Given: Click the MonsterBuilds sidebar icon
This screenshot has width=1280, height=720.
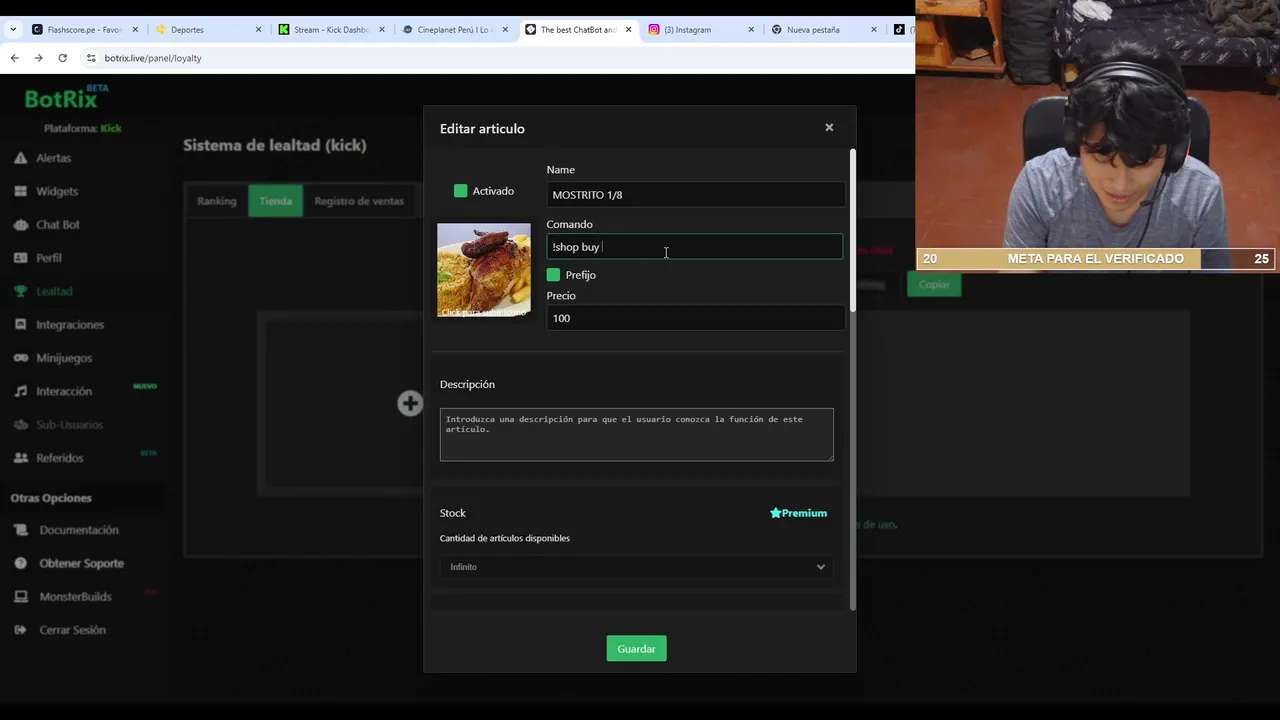Looking at the screenshot, I should click(20, 597).
